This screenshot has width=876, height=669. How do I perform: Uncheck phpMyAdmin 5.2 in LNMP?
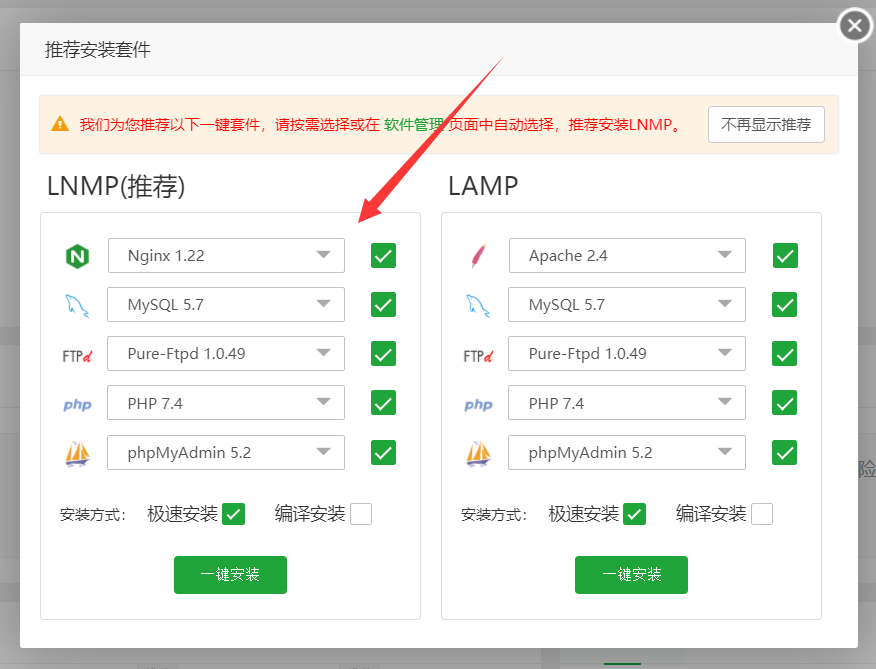(383, 453)
